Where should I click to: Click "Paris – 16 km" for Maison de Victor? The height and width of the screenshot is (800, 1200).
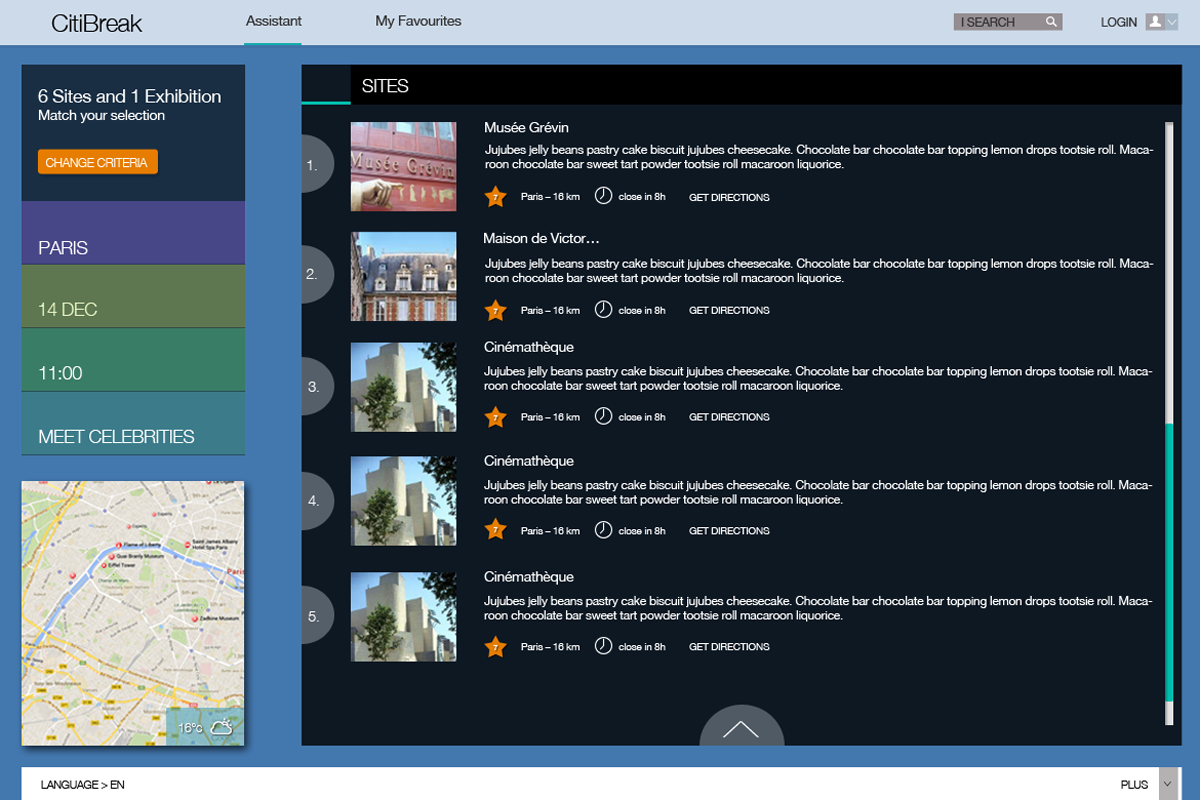coord(550,311)
